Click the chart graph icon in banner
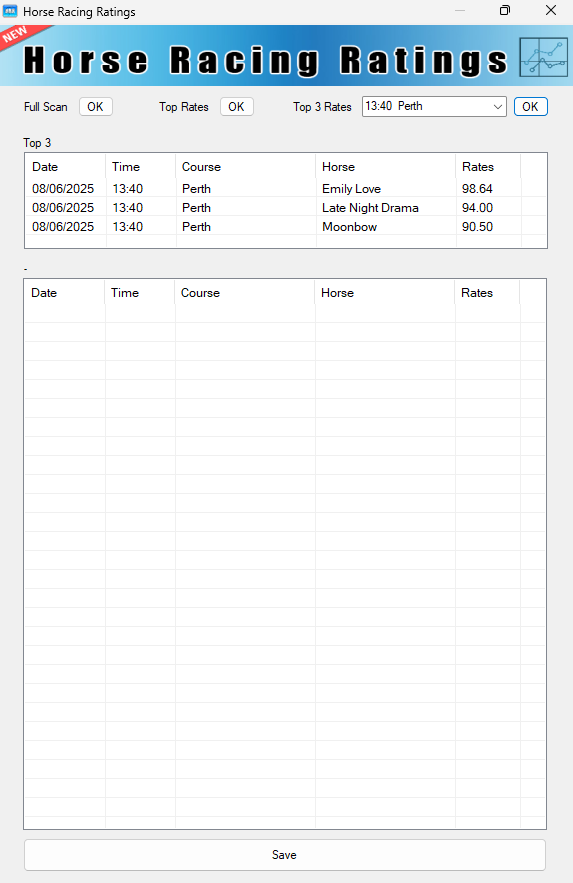The width and height of the screenshot is (573, 883). (x=543, y=57)
